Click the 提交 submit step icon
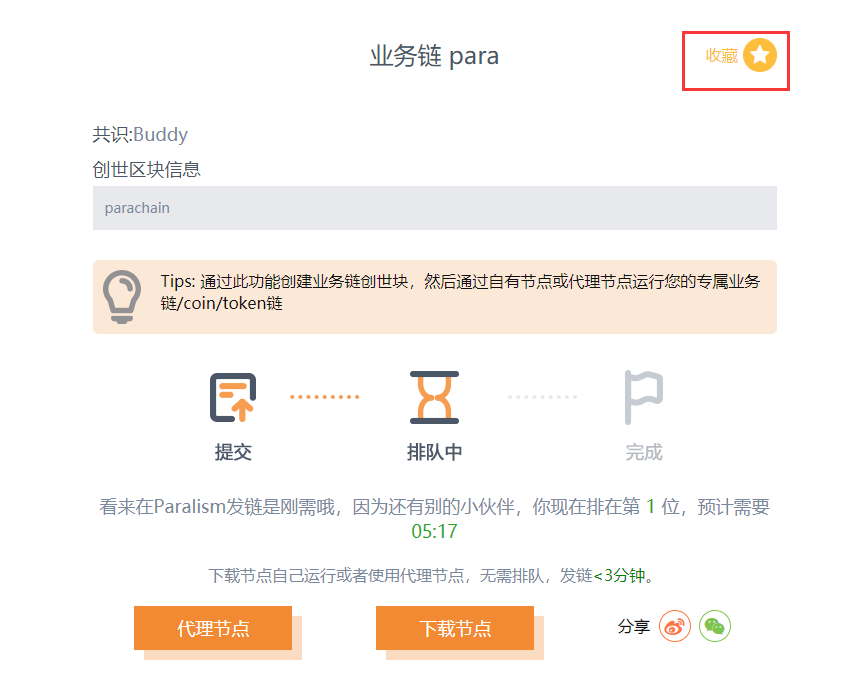Viewport: 855px width, 679px height. [x=233, y=397]
